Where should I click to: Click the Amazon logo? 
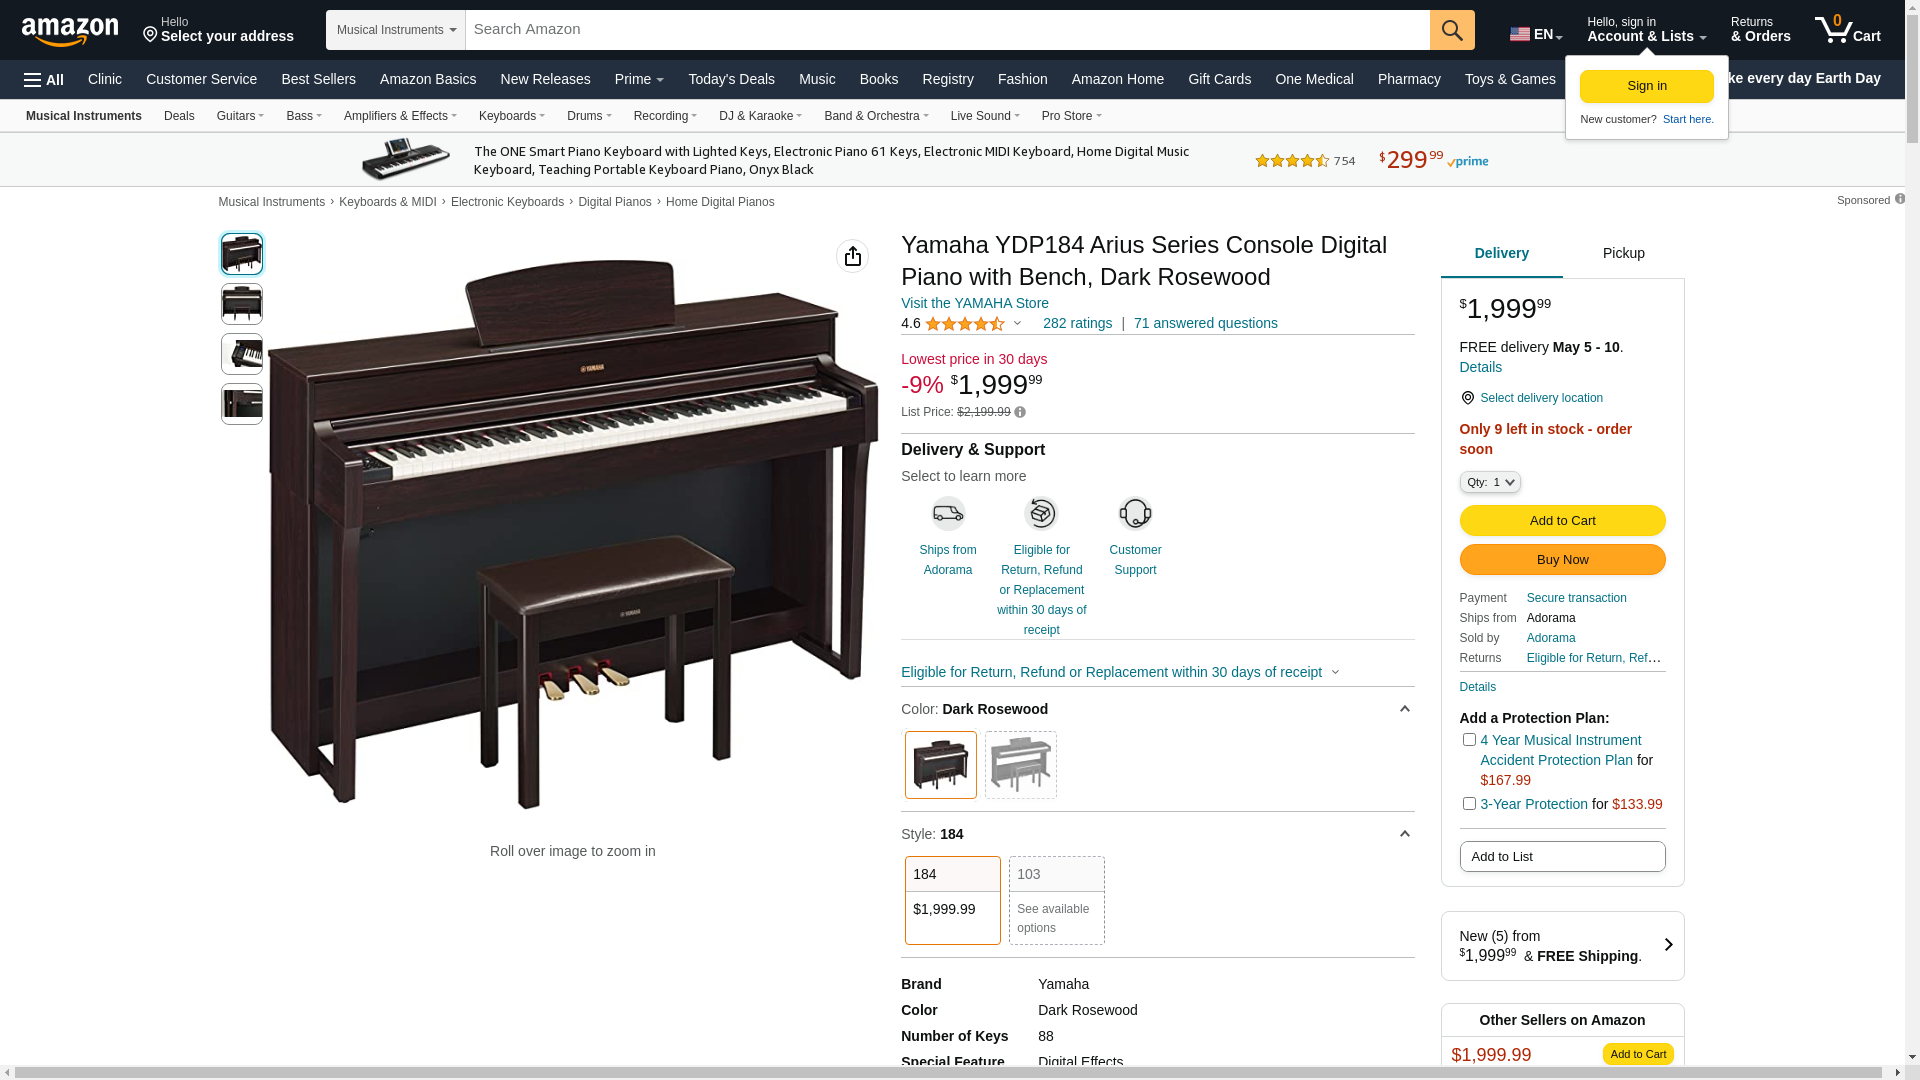(70, 31)
